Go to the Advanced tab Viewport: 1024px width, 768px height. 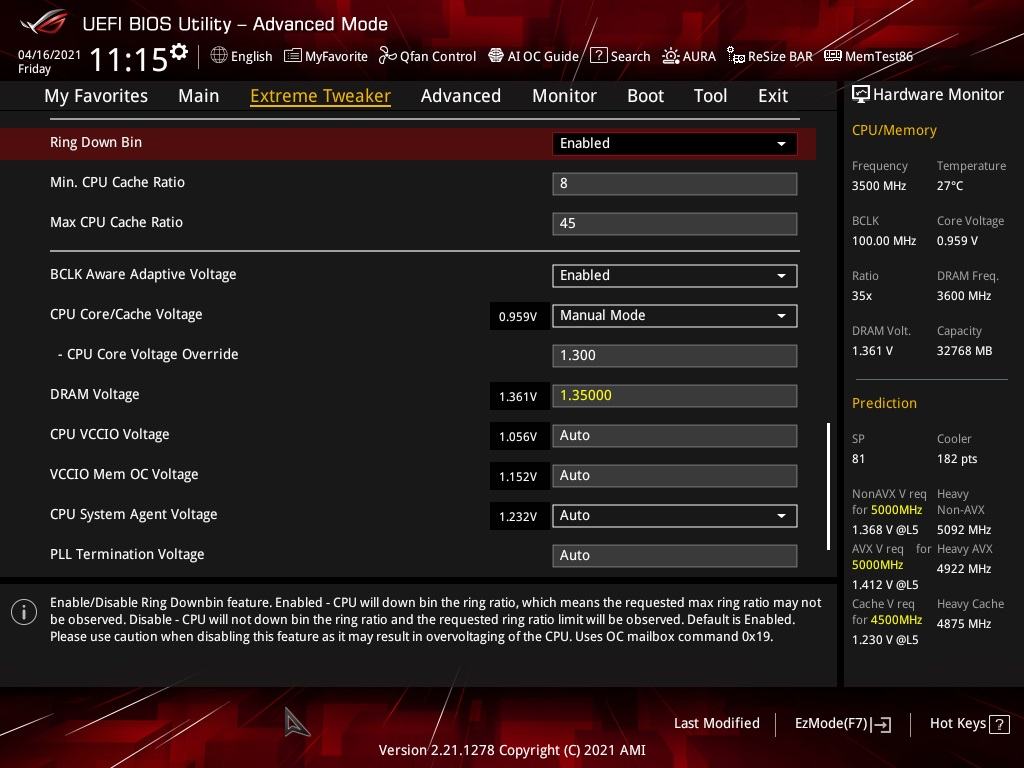click(x=460, y=96)
